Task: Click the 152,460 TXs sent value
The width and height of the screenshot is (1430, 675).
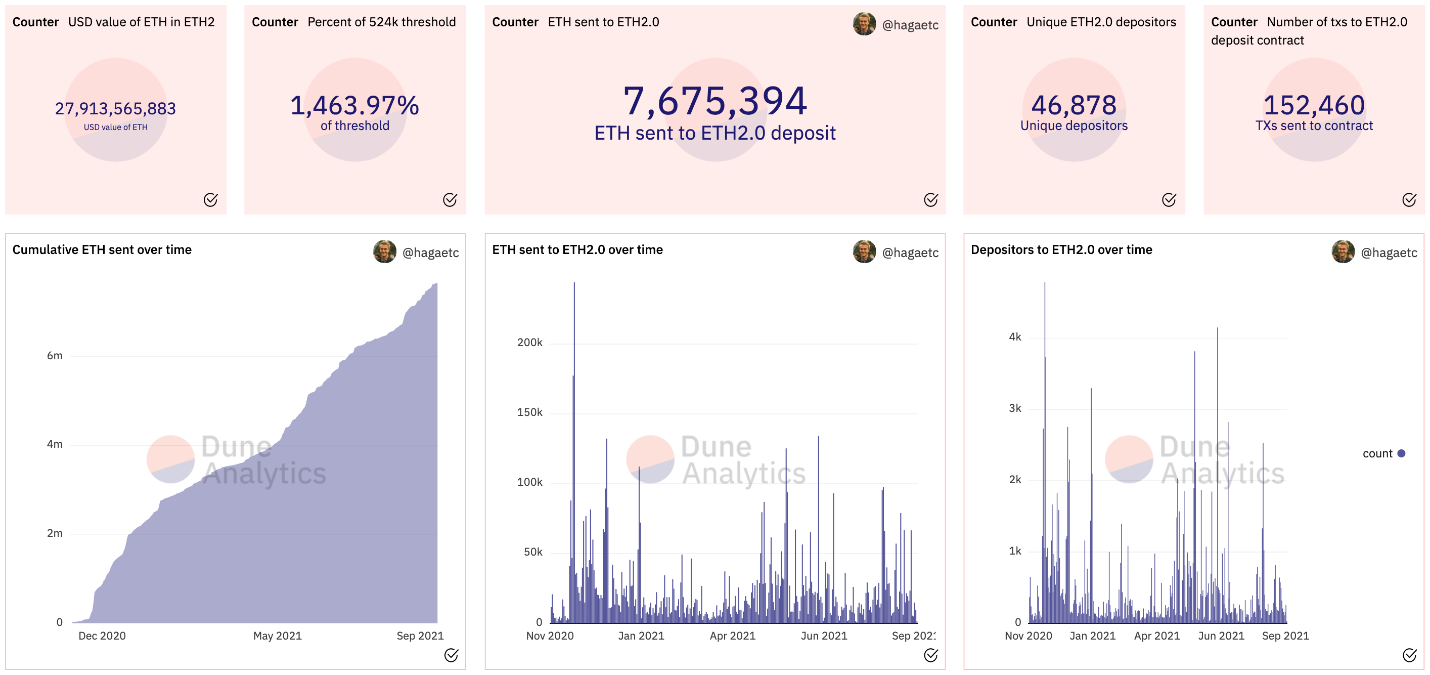Action: click(1314, 105)
